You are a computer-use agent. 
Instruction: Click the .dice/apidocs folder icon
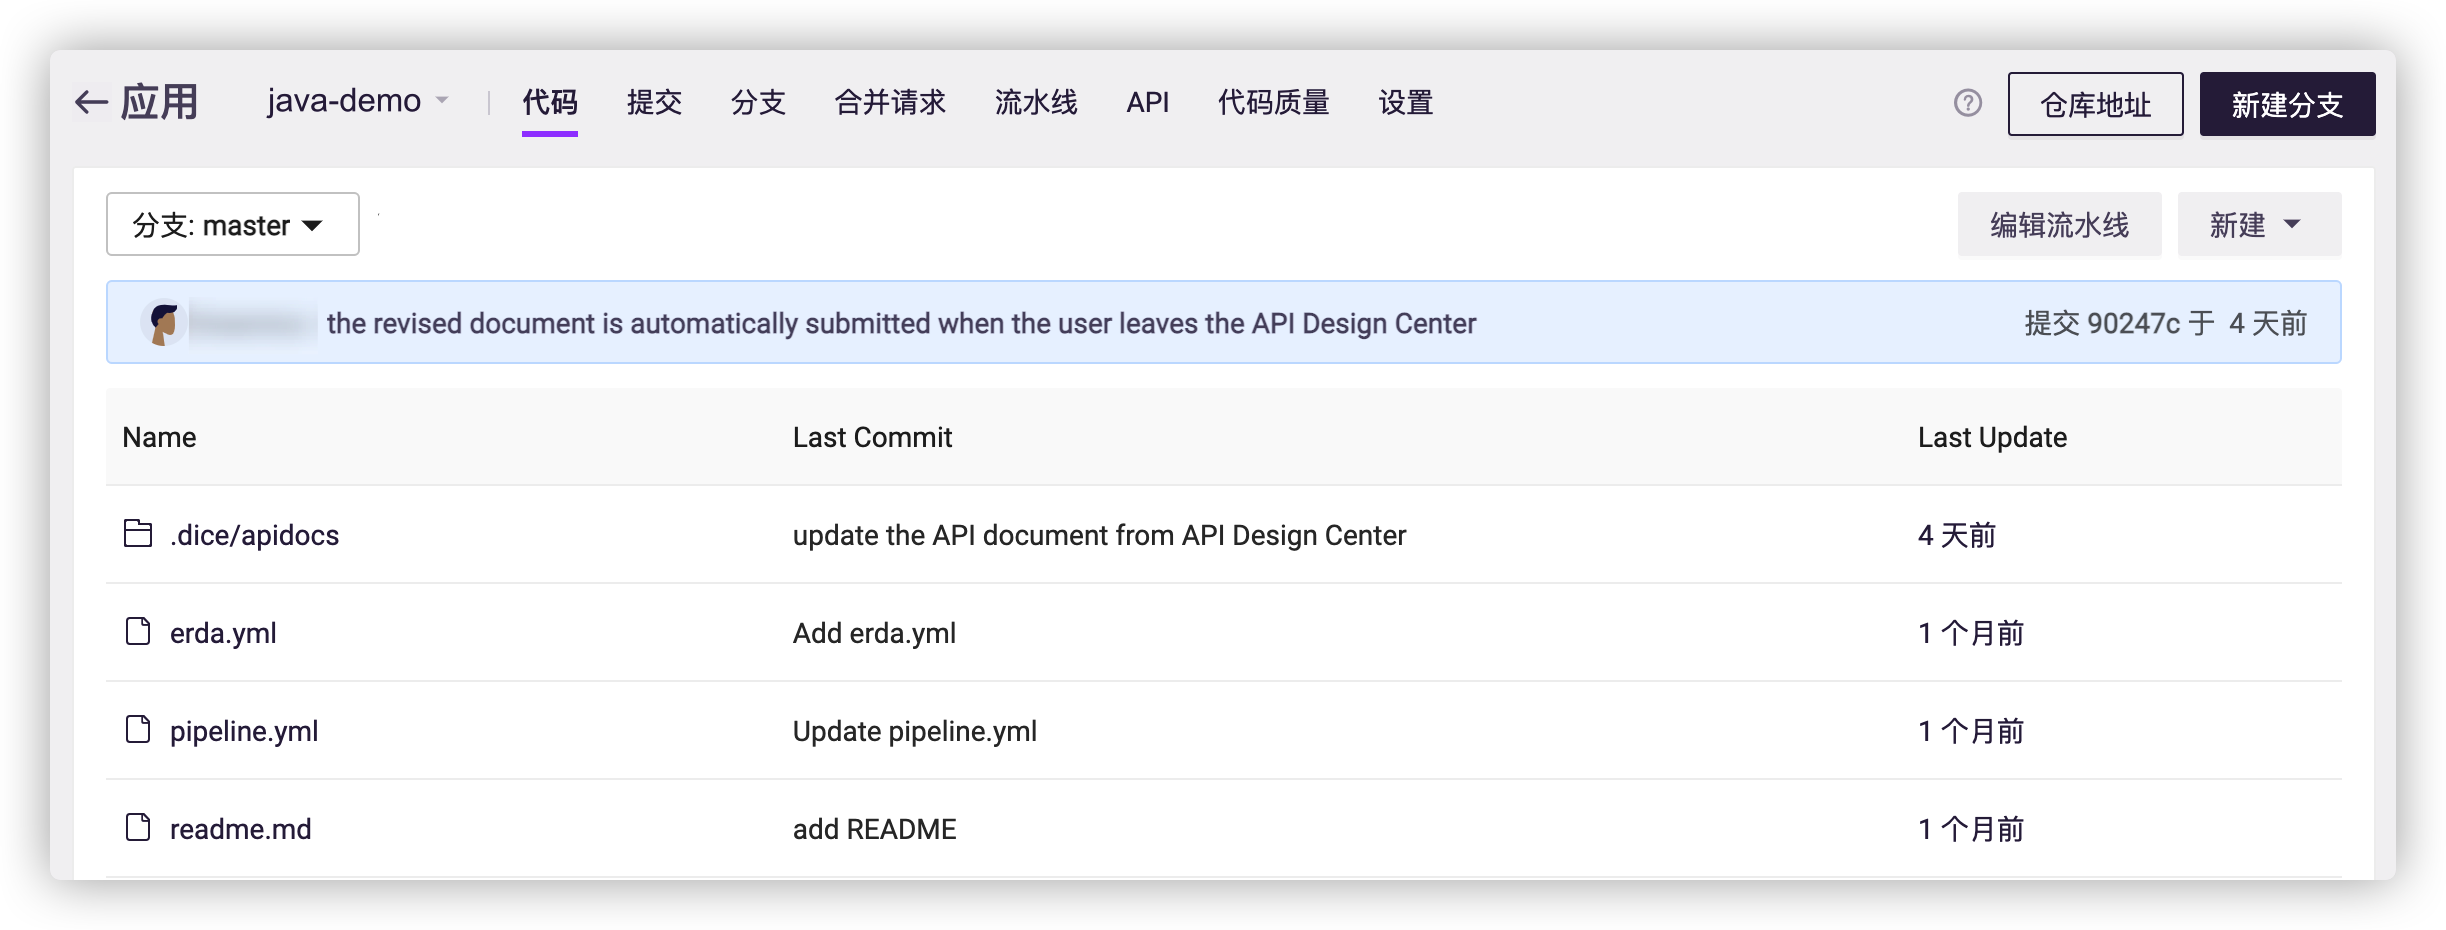pyautogui.click(x=138, y=534)
